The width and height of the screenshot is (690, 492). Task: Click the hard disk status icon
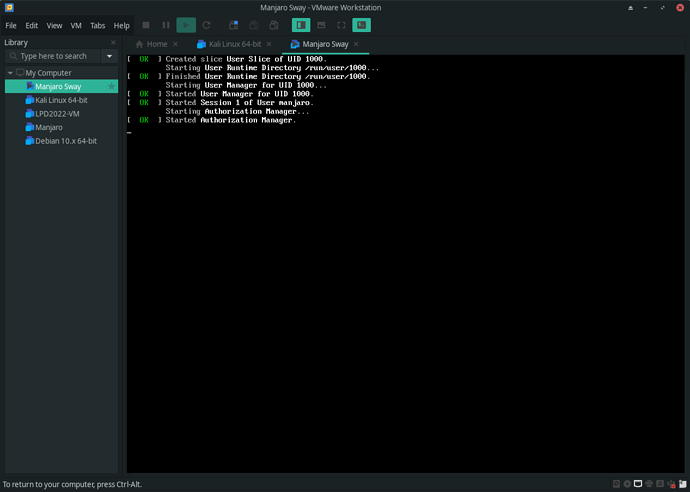click(617, 484)
